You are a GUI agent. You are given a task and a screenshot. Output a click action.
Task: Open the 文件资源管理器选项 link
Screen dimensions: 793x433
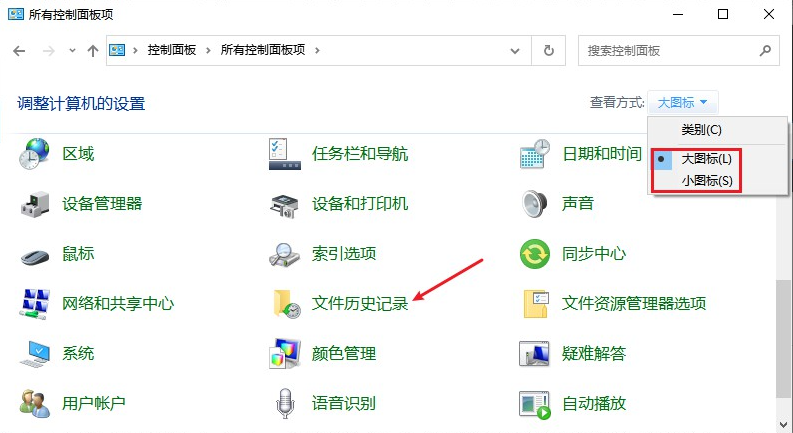click(634, 304)
